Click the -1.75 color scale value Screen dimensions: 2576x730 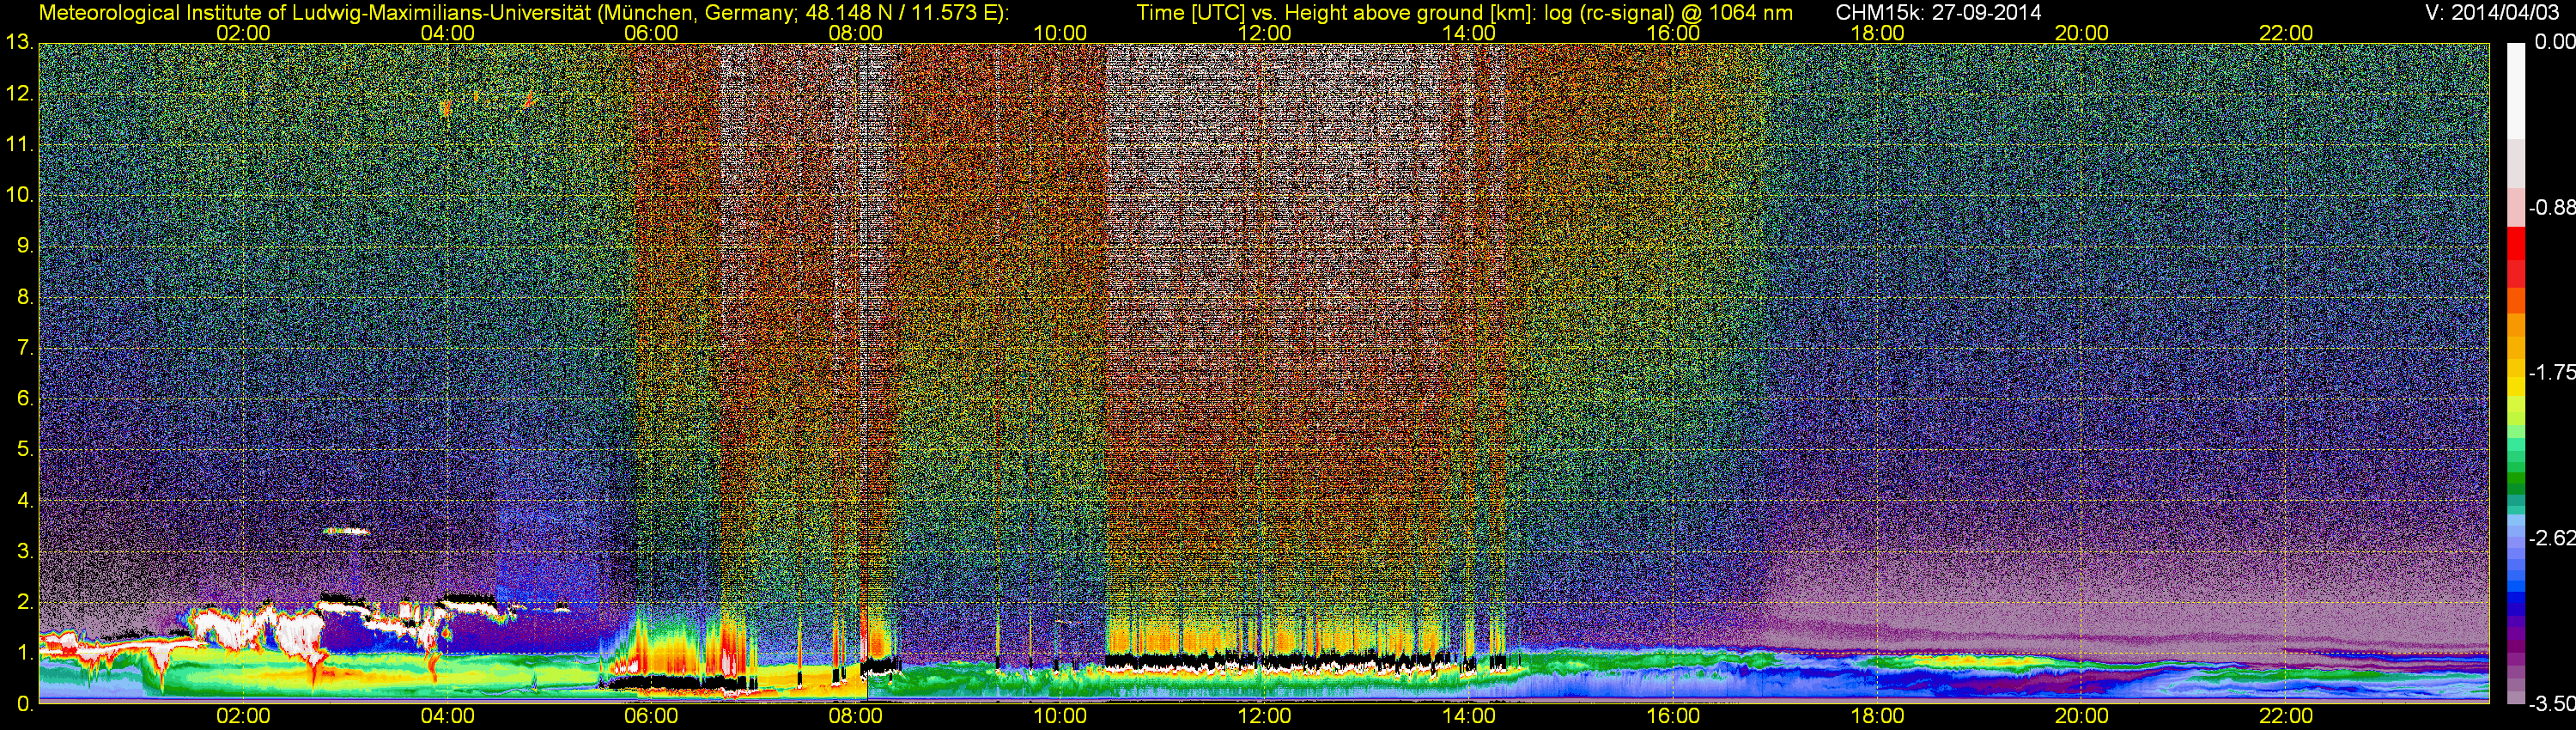[x=2551, y=373]
